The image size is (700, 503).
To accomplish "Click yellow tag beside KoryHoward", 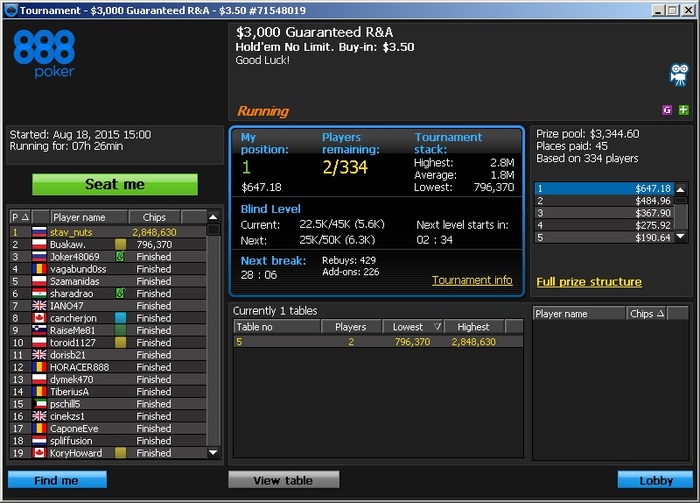I will click(120, 453).
